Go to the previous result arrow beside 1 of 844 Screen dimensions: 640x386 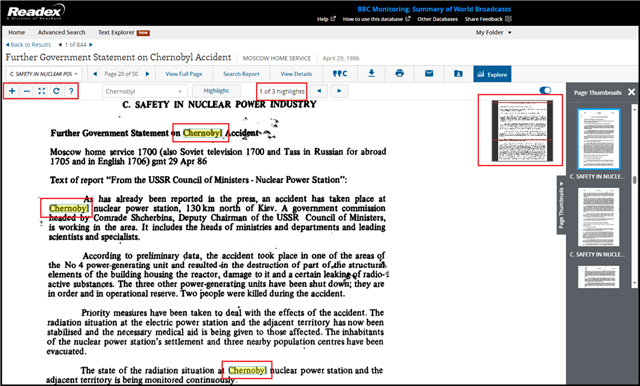60,44
